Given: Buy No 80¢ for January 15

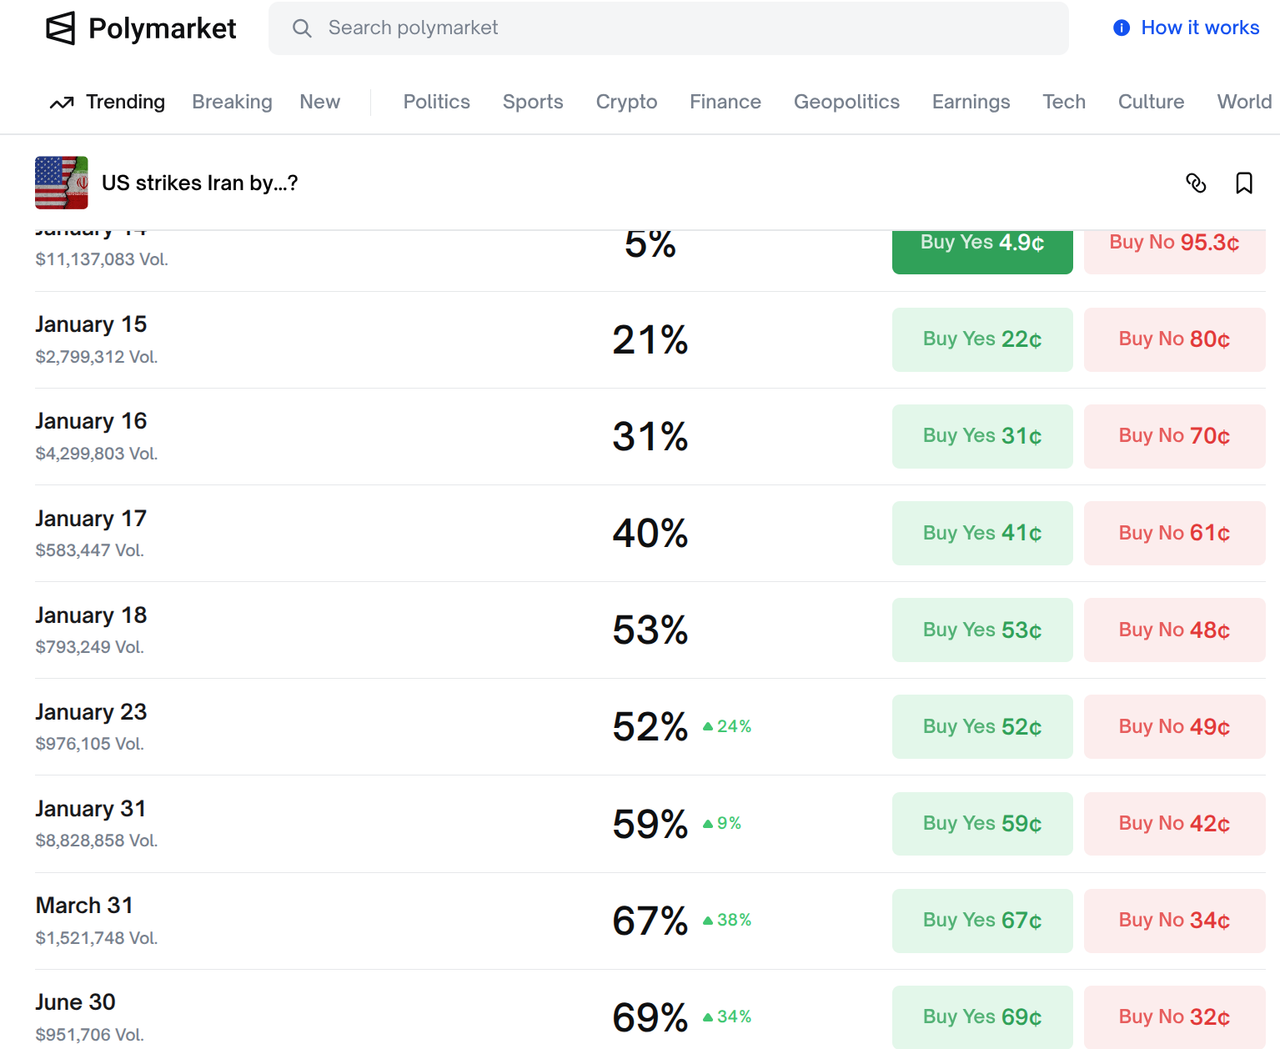Looking at the screenshot, I should click(1174, 339).
